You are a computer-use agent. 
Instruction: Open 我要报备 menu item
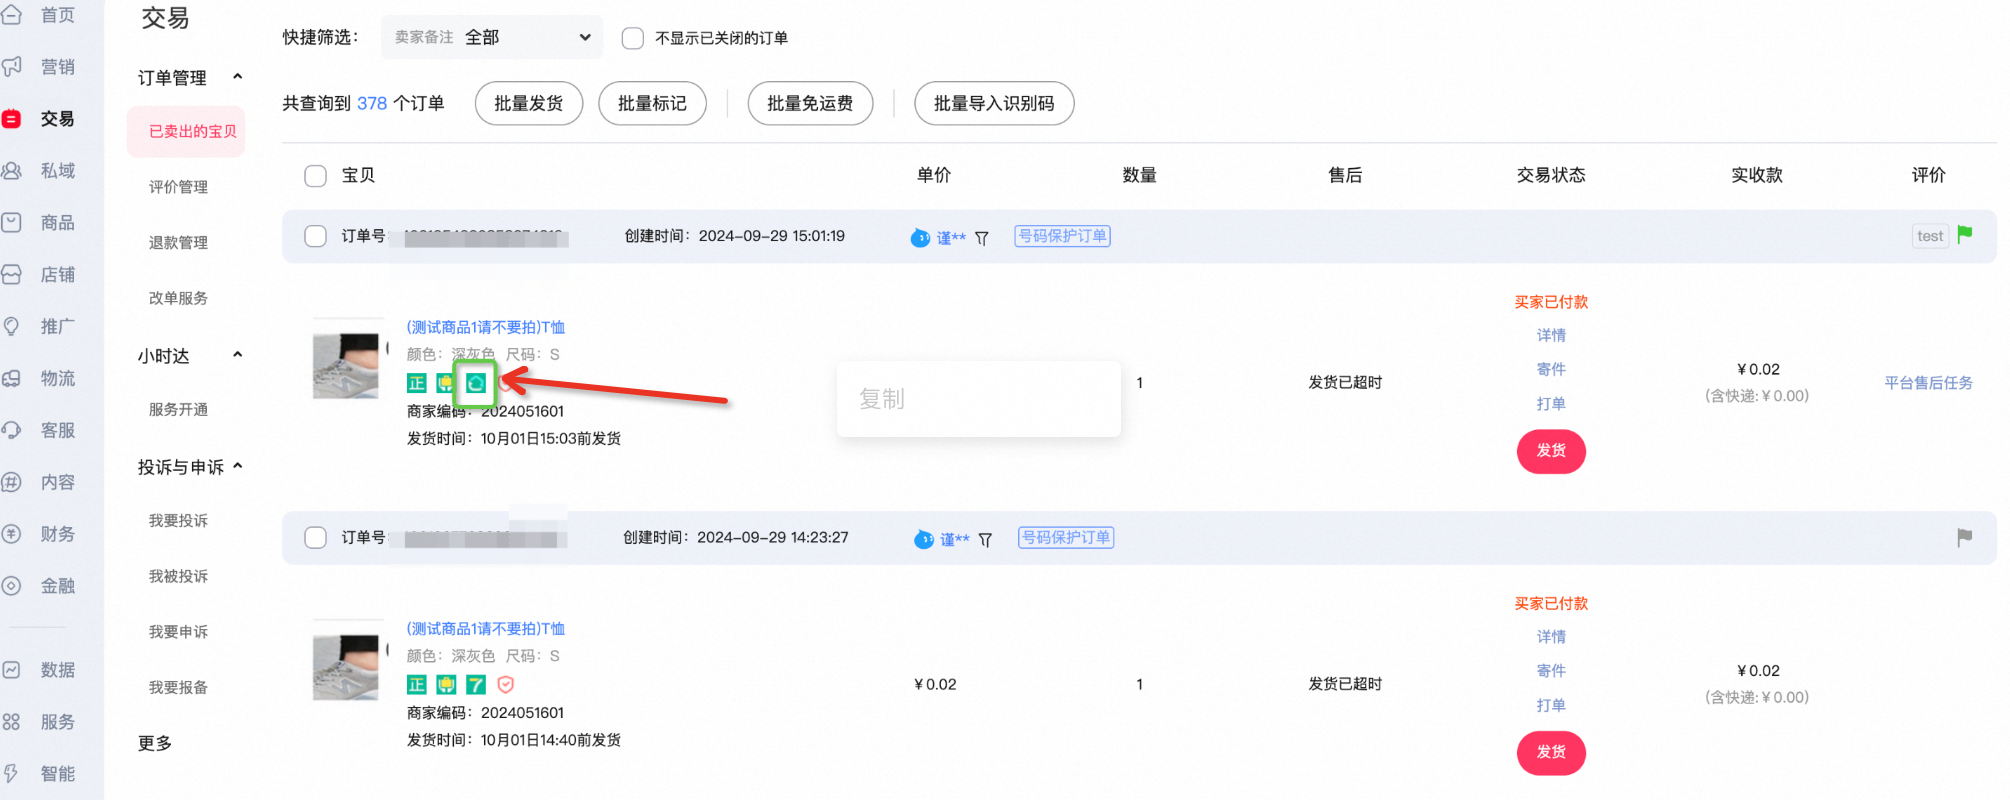(178, 688)
